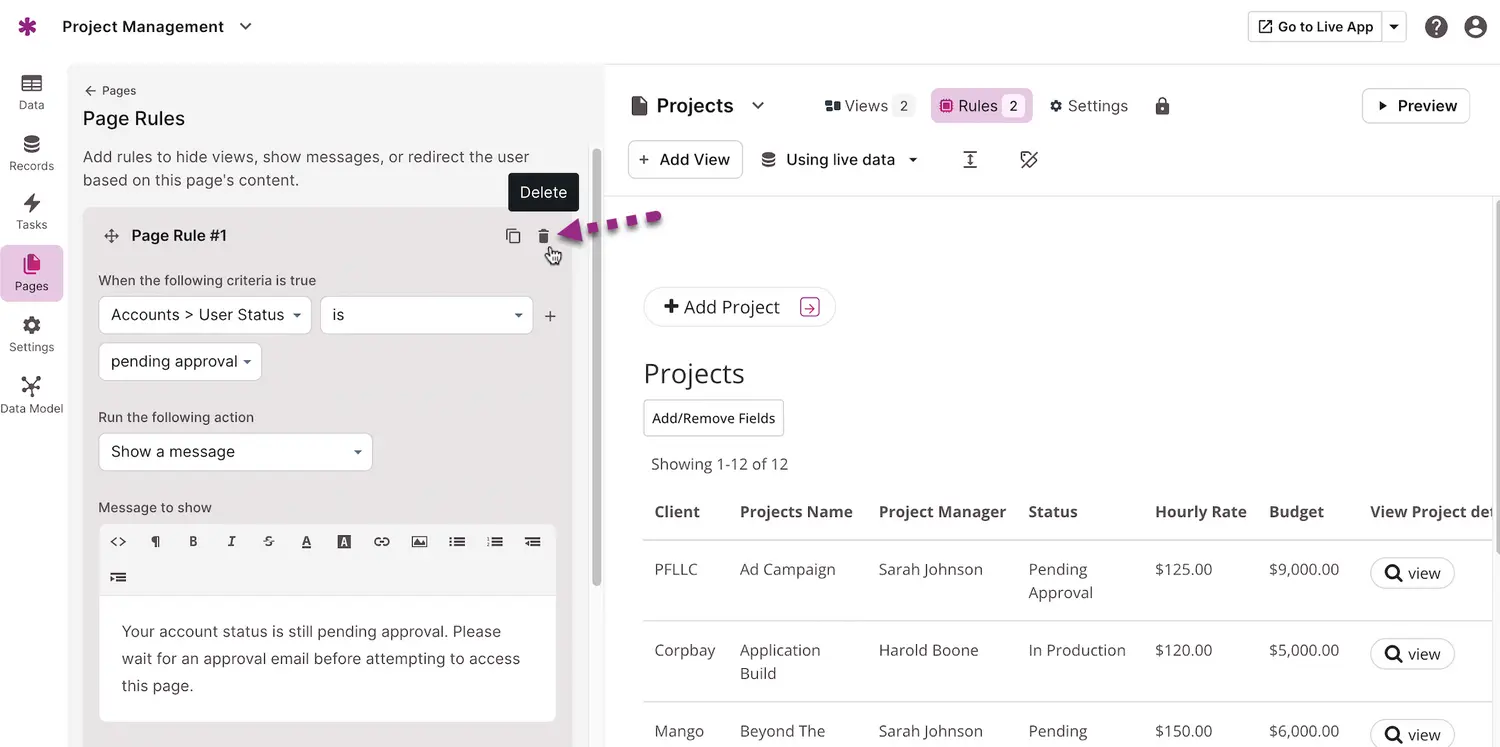Duplicate Page Rule #1 using copy icon
The width and height of the screenshot is (1500, 747).
coord(513,236)
